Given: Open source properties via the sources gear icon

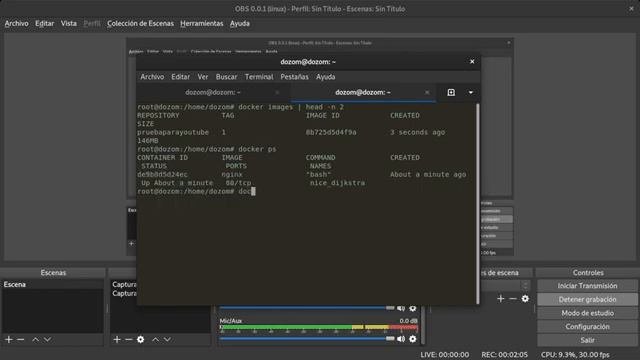Looking at the screenshot, I should 141,340.
